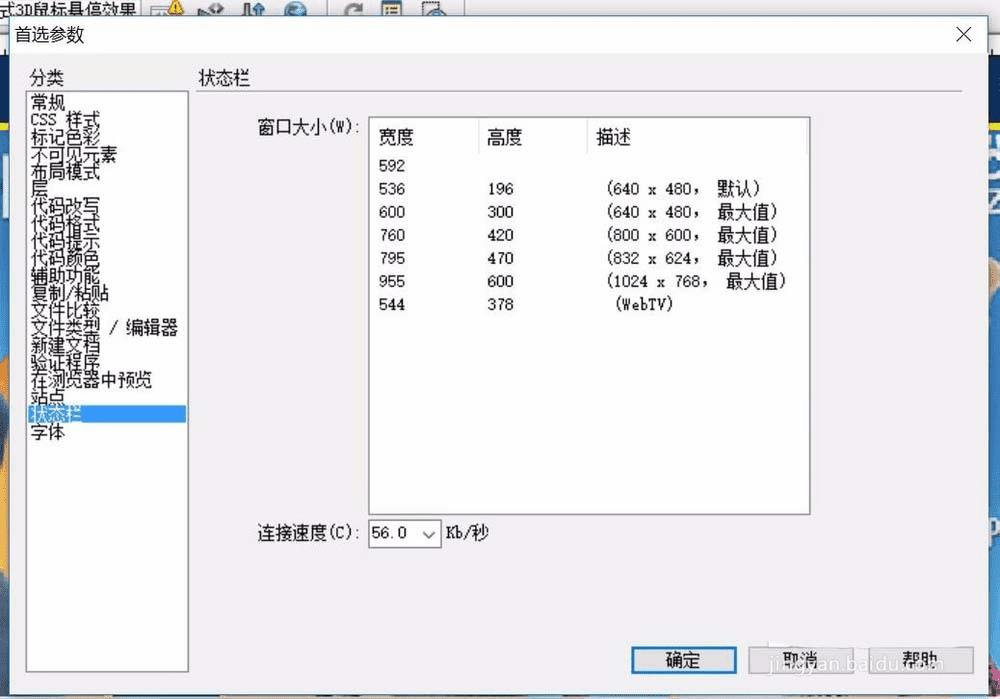This screenshot has width=1000, height=699.
Task: Click height value 196
Action: [501, 189]
